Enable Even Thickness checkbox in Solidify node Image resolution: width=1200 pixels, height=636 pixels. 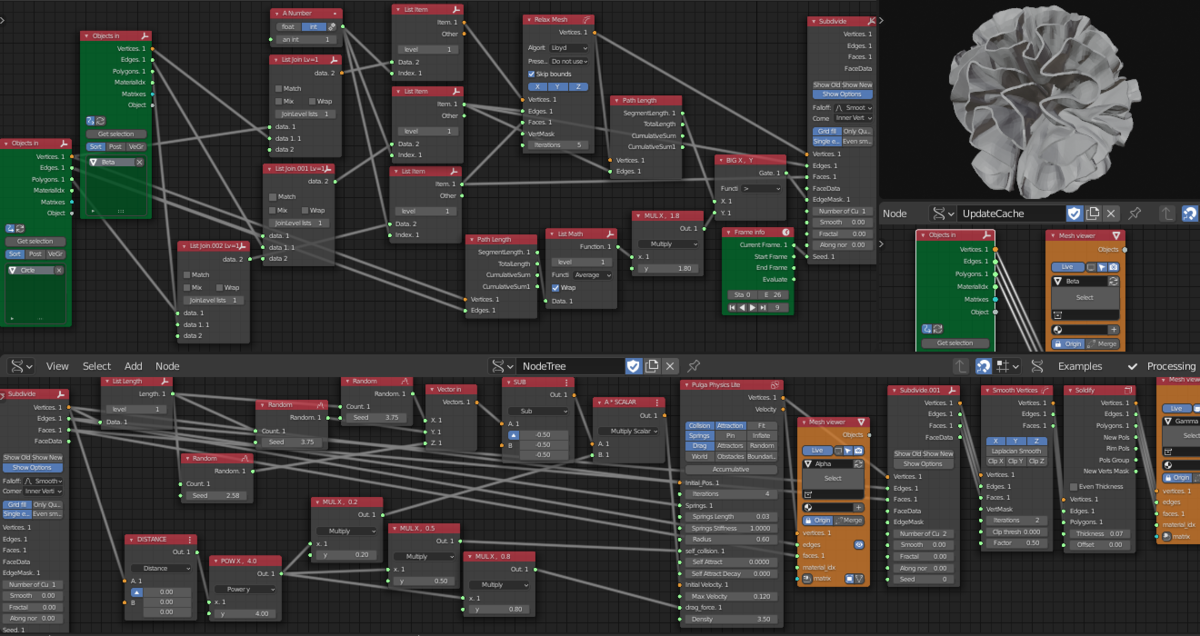pyautogui.click(x=1074, y=486)
